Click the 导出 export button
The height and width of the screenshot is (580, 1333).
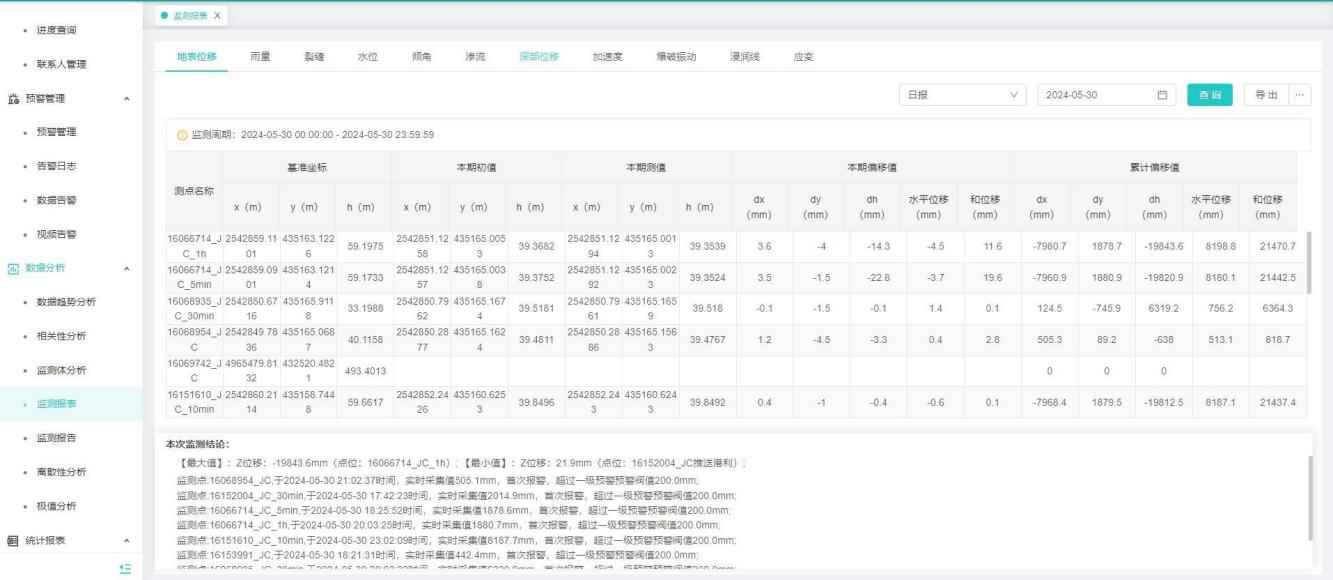(x=1266, y=94)
